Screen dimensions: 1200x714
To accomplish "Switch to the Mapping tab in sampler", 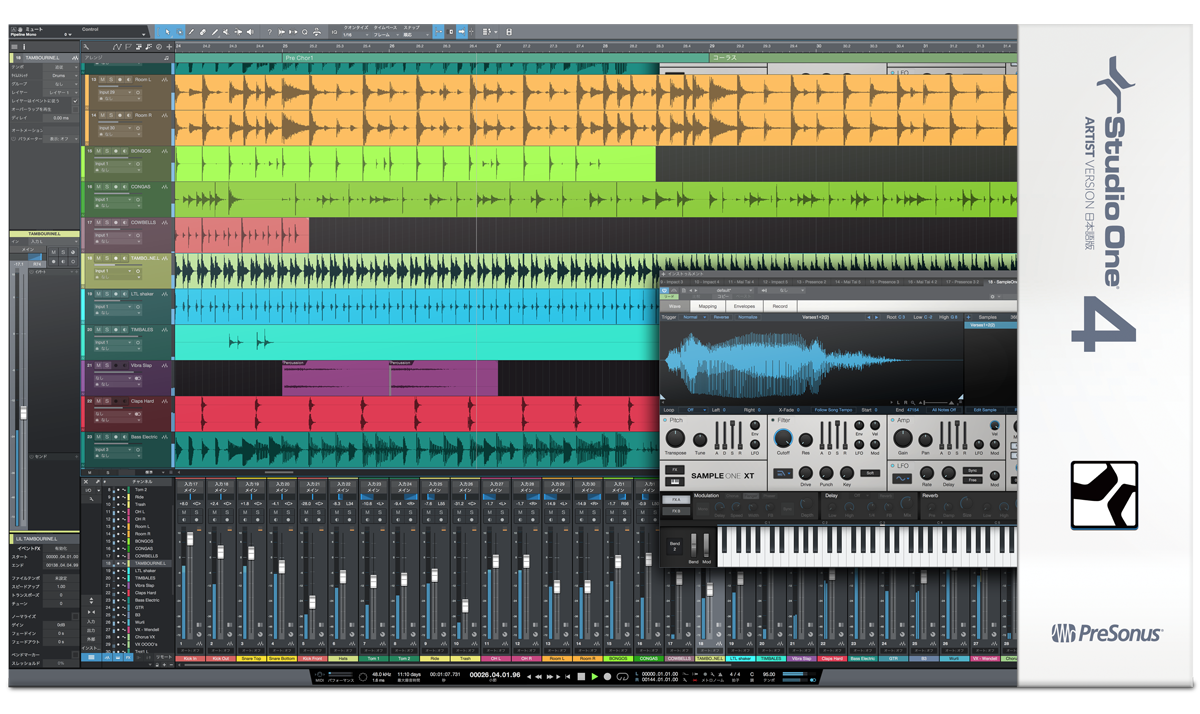I will point(707,306).
